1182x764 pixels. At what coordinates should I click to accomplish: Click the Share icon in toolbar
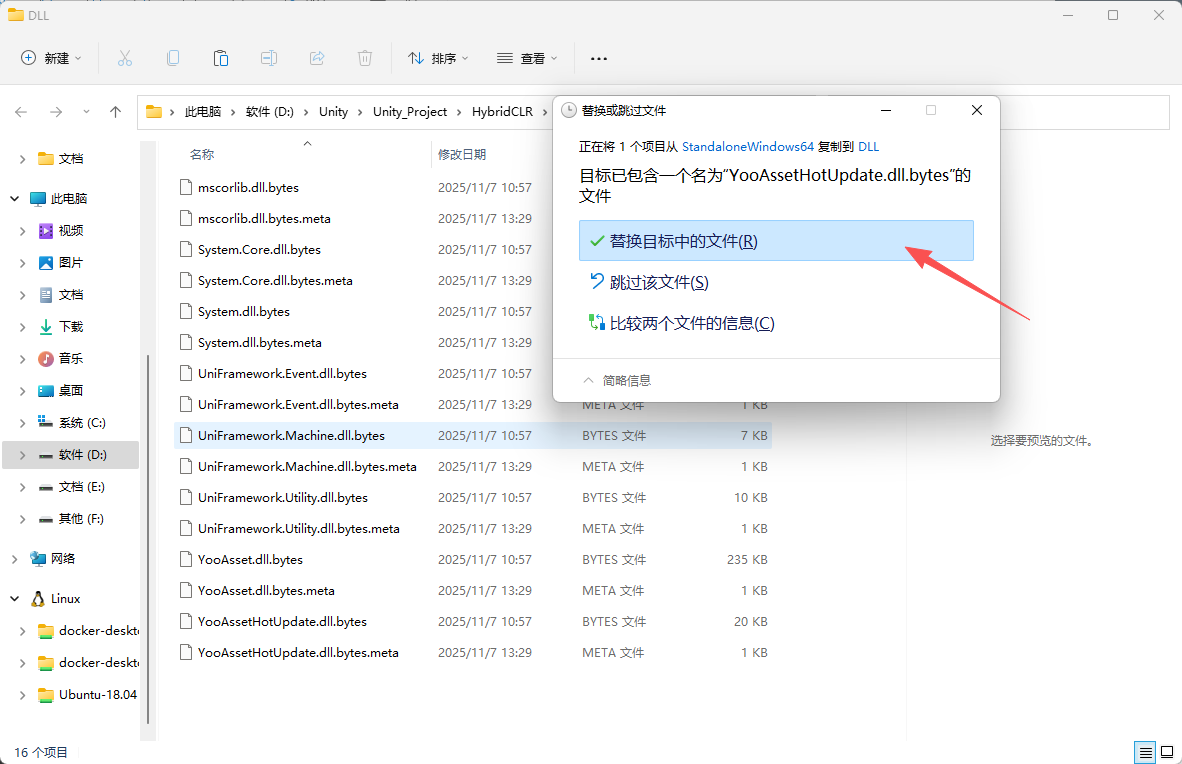click(x=317, y=58)
